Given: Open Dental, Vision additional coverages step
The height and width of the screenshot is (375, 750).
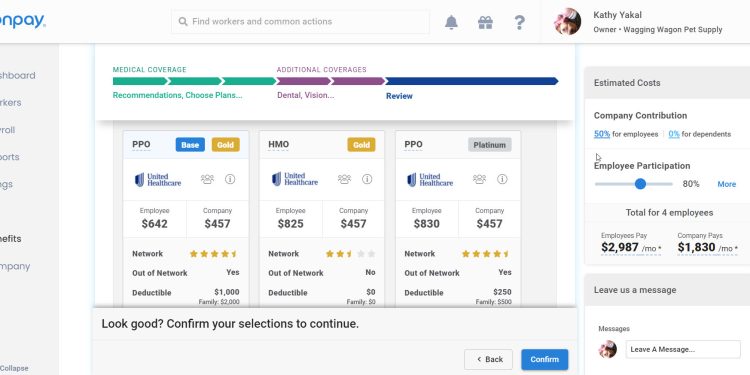Looking at the screenshot, I should tap(306, 95).
